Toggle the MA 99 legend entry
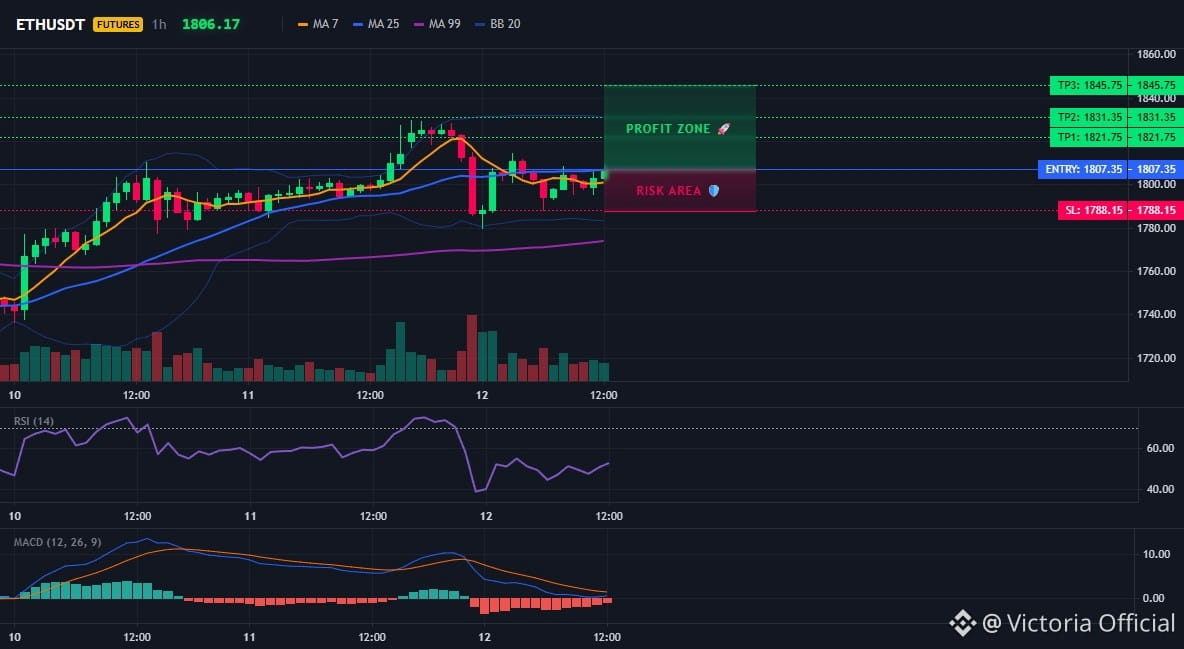The image size is (1184, 649). click(437, 24)
